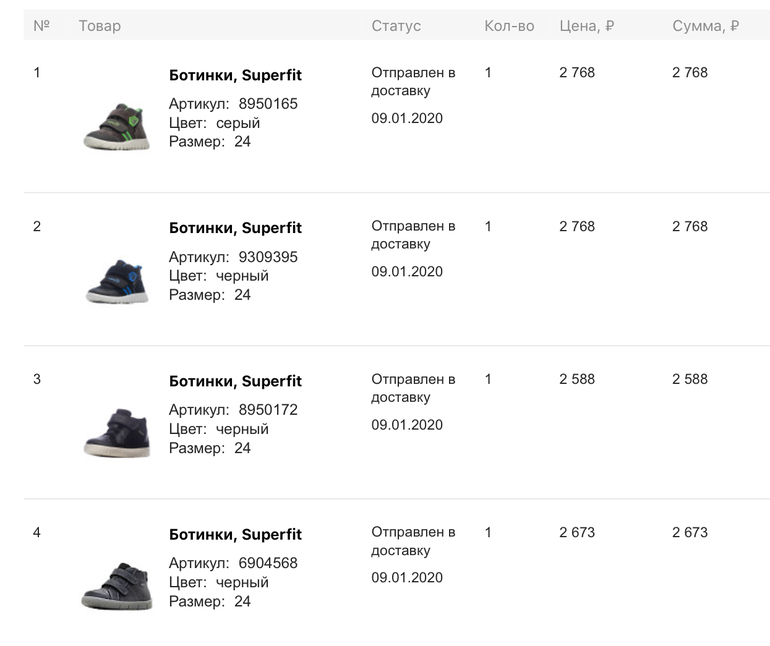
Task: Select article number 9309395
Action: point(268,257)
